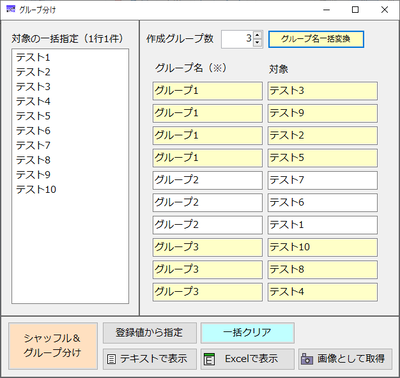Click the camera icon on 画像として取得
The image size is (400, 378).
coord(307,359)
